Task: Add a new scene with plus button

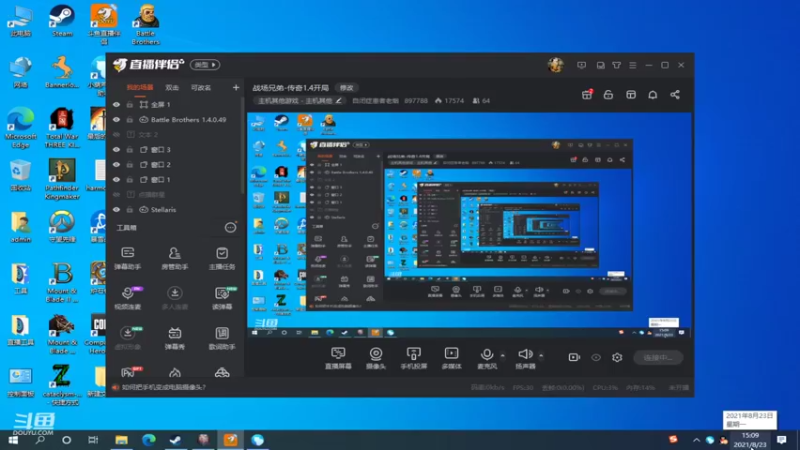Action: [236, 88]
